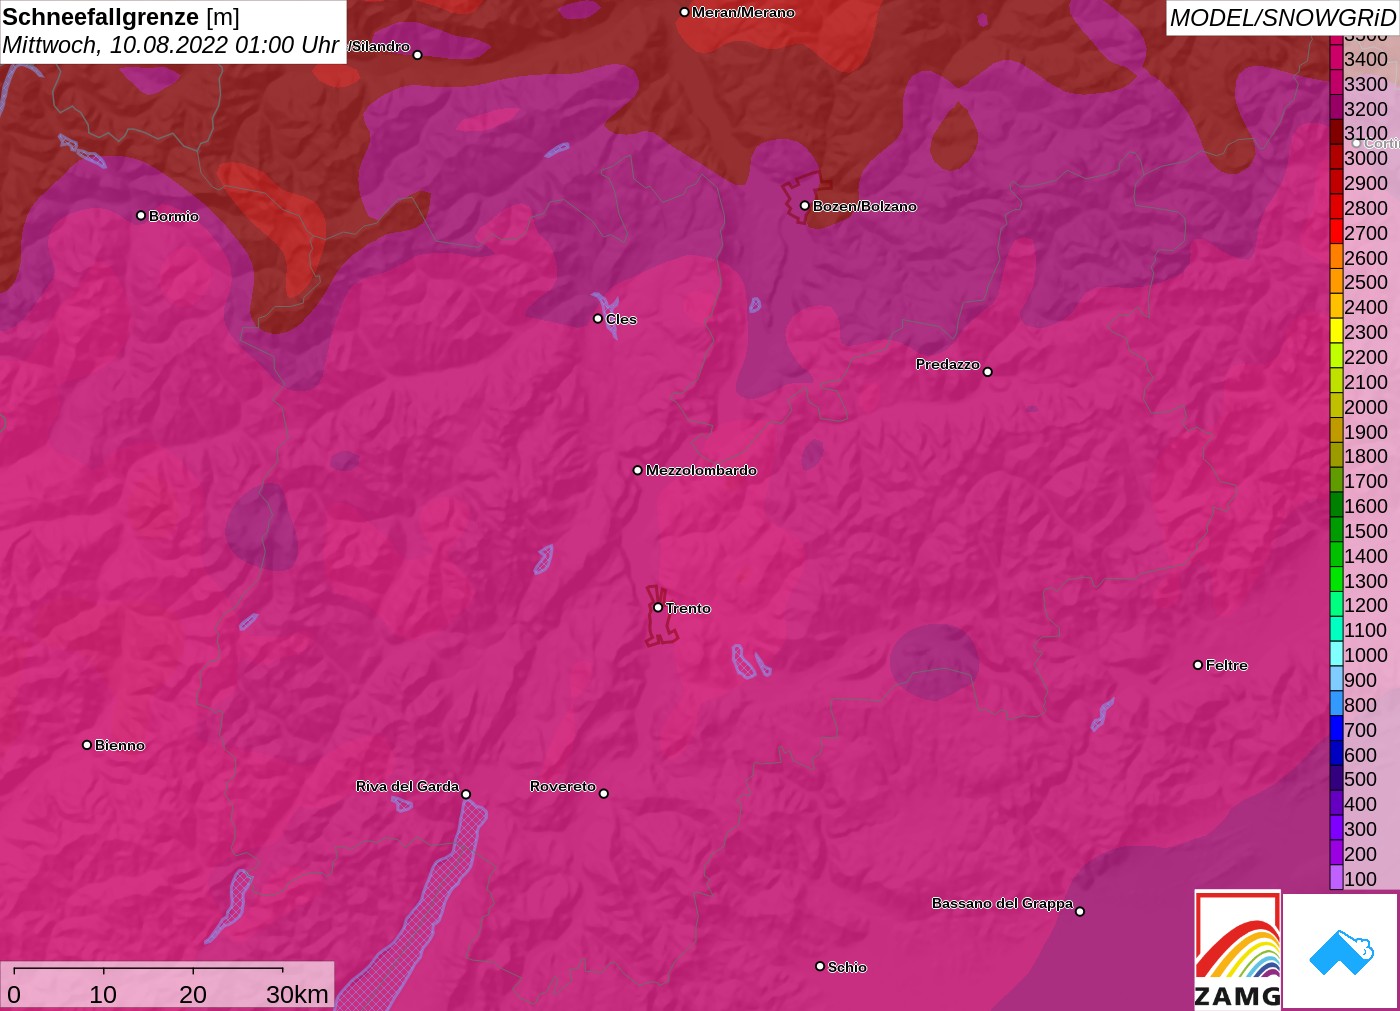Click the "30km" scale bar label
The height and width of the screenshot is (1011, 1400).
(x=297, y=994)
